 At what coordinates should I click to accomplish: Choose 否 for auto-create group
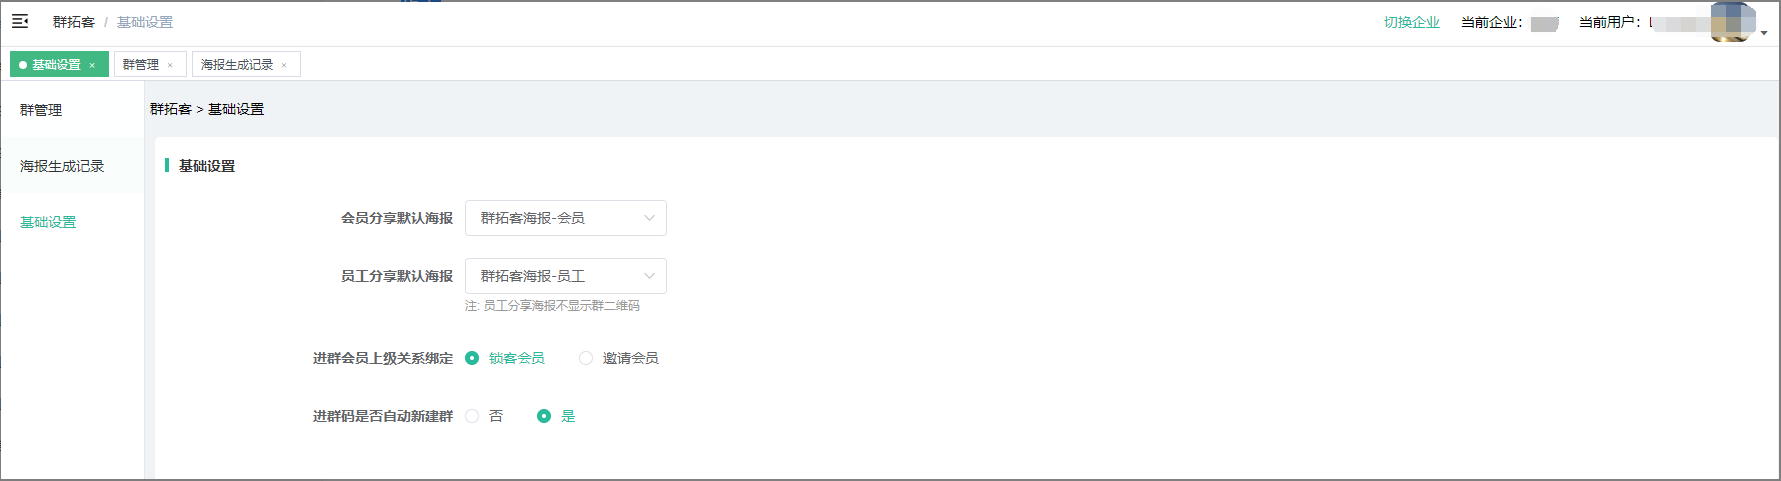[x=472, y=416]
